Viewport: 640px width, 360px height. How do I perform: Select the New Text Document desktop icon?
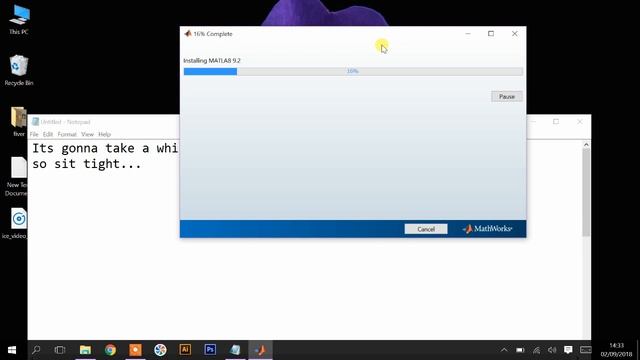(x=17, y=176)
